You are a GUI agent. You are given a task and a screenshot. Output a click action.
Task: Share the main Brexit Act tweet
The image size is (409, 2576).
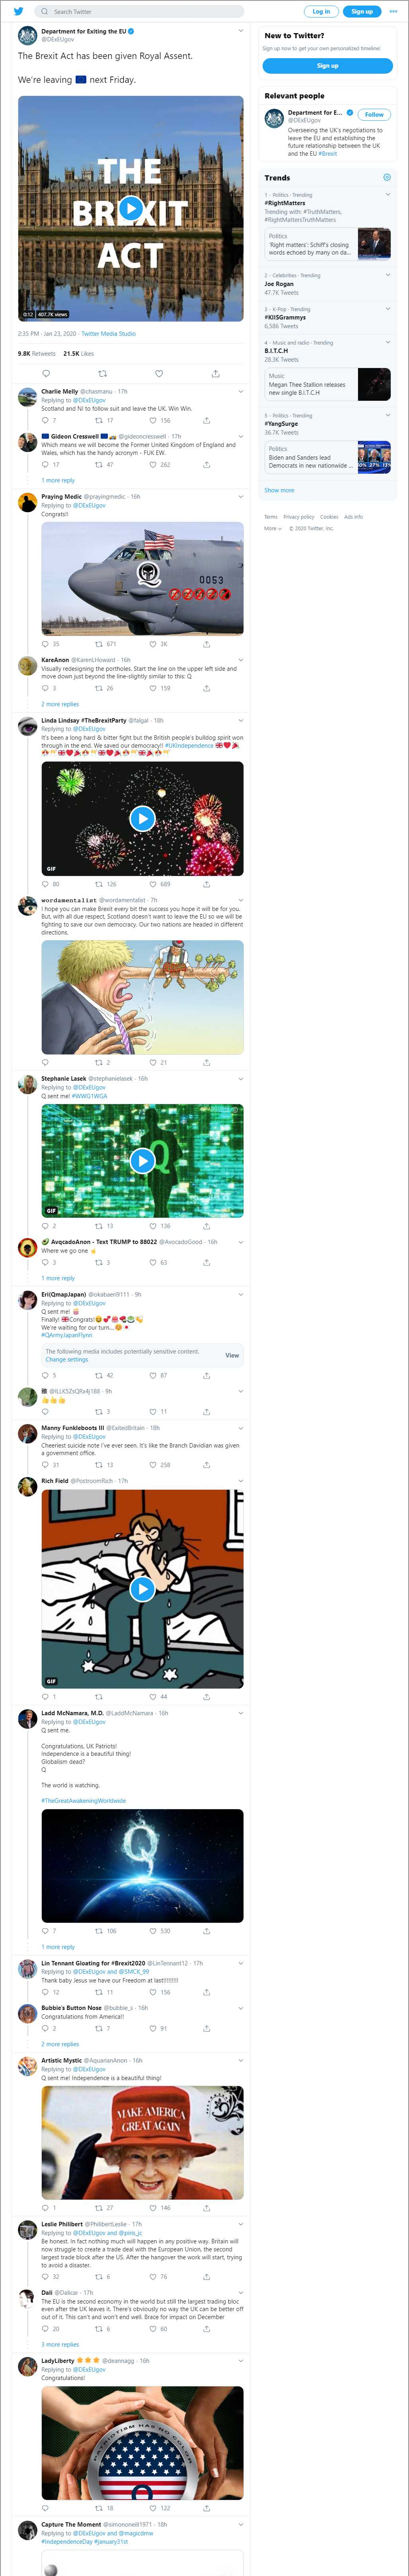[x=215, y=373]
